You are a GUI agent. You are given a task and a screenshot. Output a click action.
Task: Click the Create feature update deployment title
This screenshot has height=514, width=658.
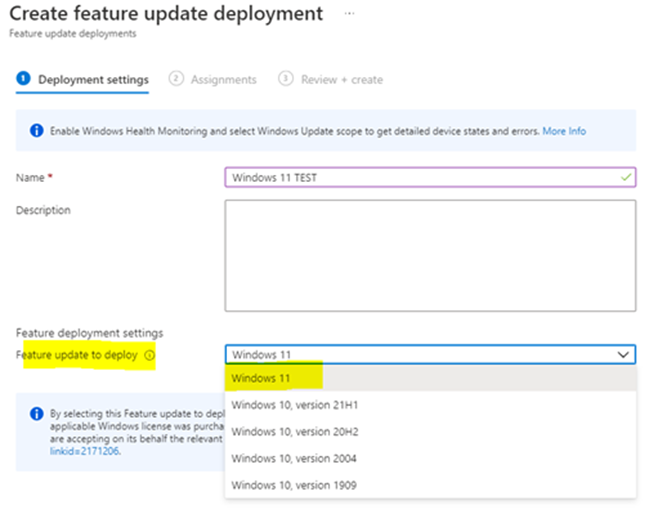pyautogui.click(x=166, y=13)
